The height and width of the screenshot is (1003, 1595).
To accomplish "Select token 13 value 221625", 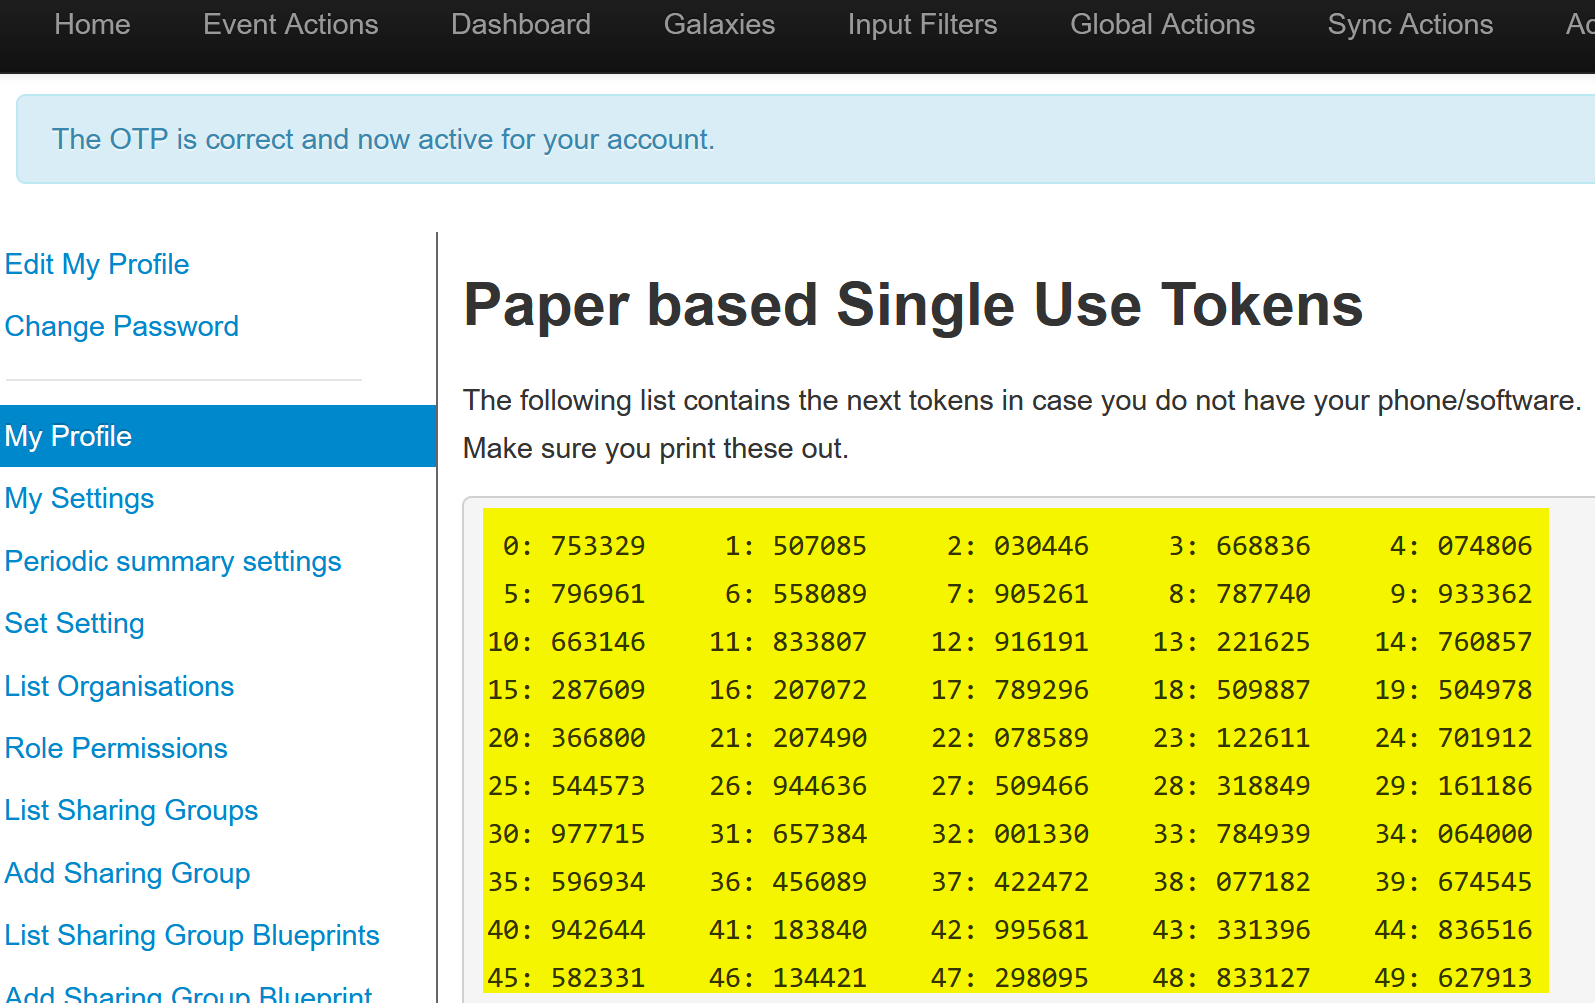I will pyautogui.click(x=1263, y=642).
